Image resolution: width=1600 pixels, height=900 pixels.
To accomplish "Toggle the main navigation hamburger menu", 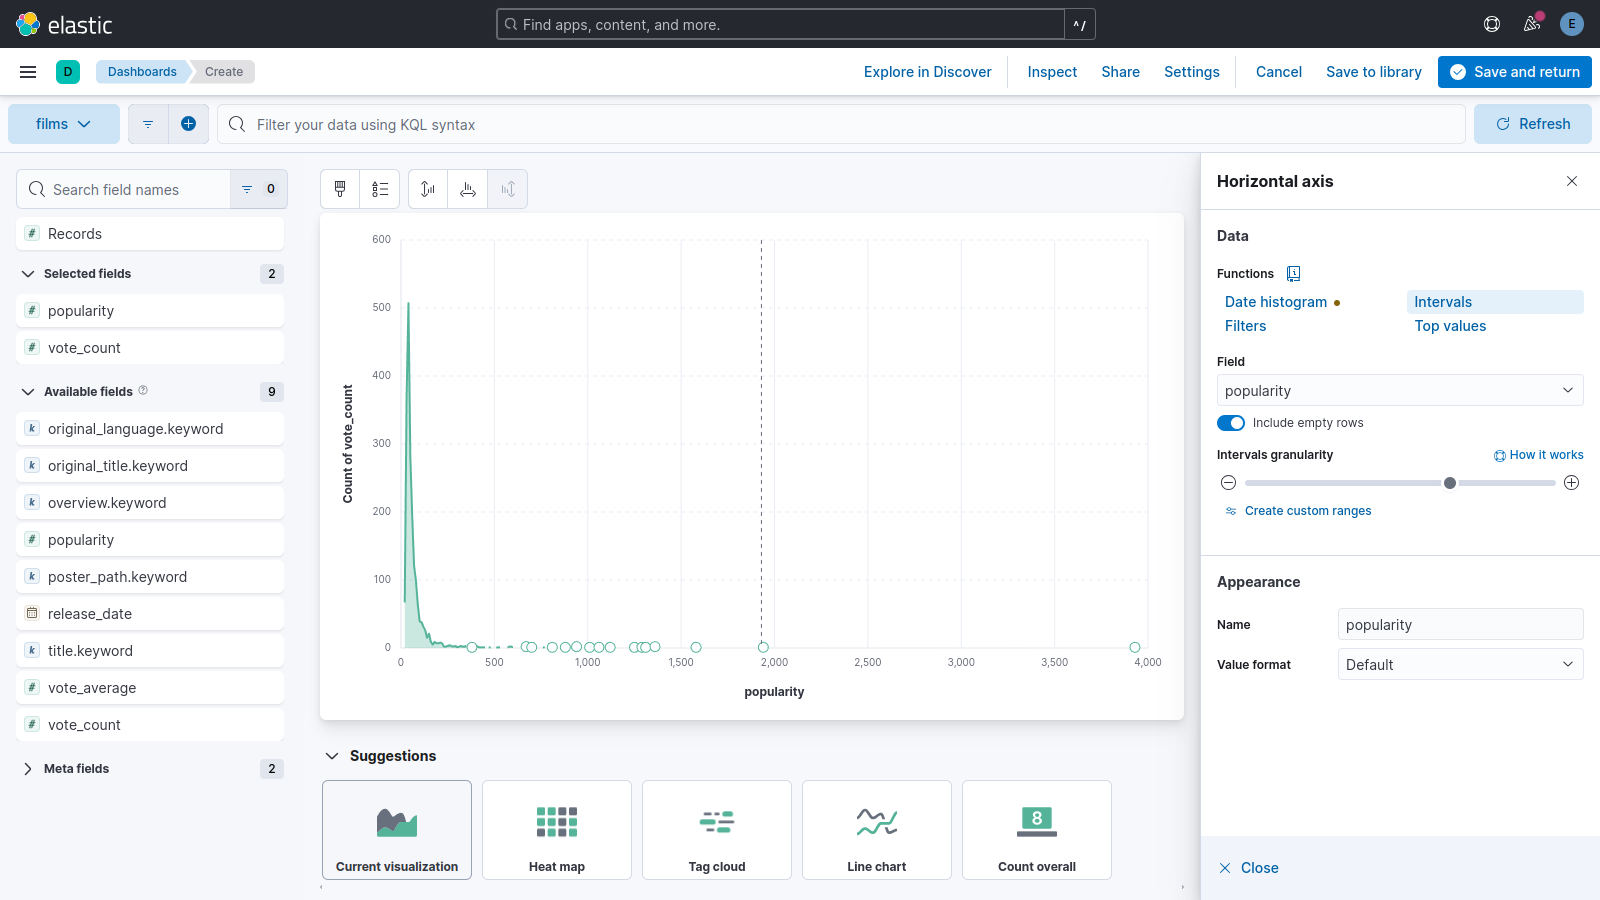I will pyautogui.click(x=28, y=72).
